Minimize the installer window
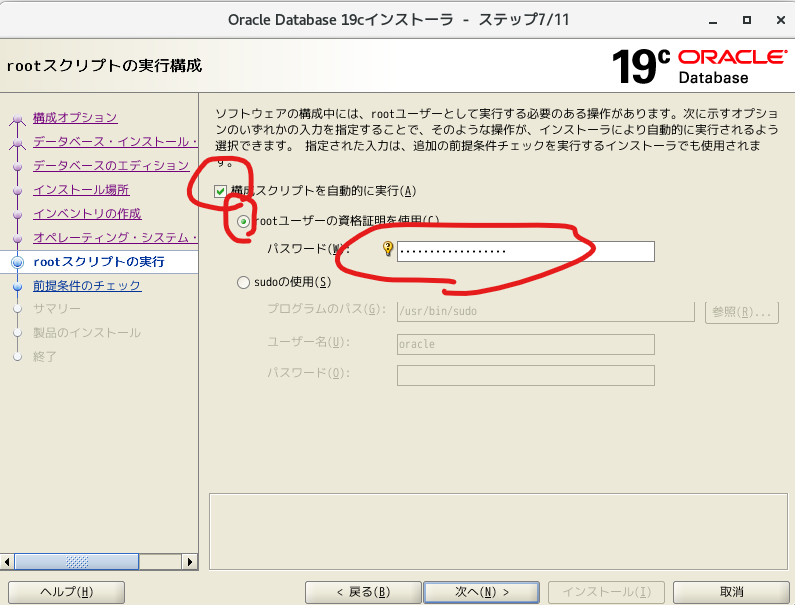Viewport: 795px width, 605px height. [x=713, y=20]
